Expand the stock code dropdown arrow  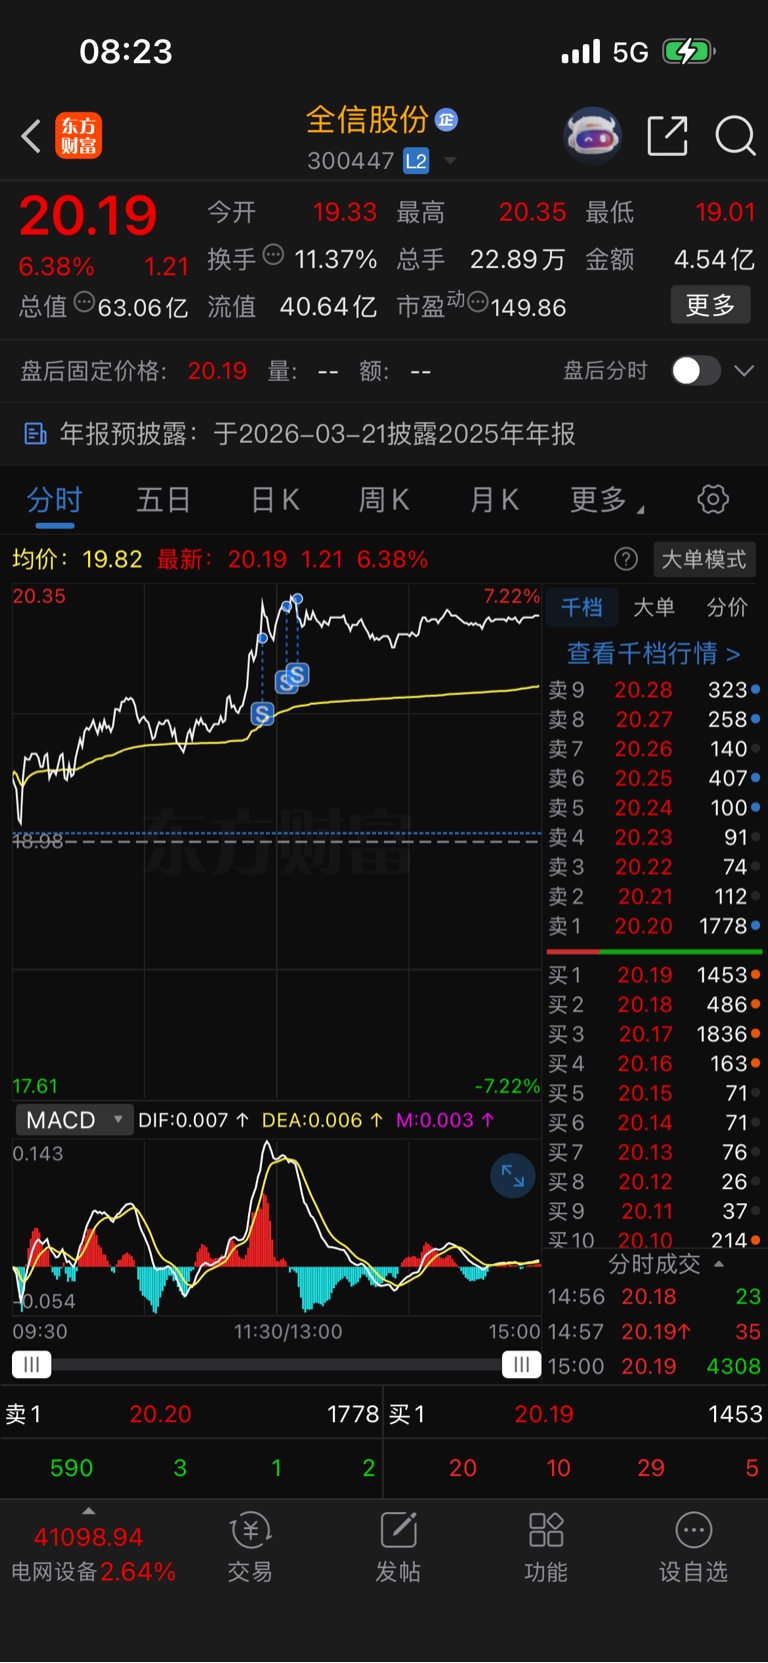pyautogui.click(x=450, y=161)
